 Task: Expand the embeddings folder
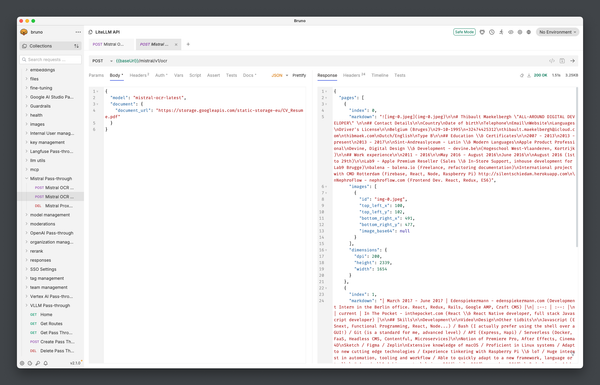42,70
